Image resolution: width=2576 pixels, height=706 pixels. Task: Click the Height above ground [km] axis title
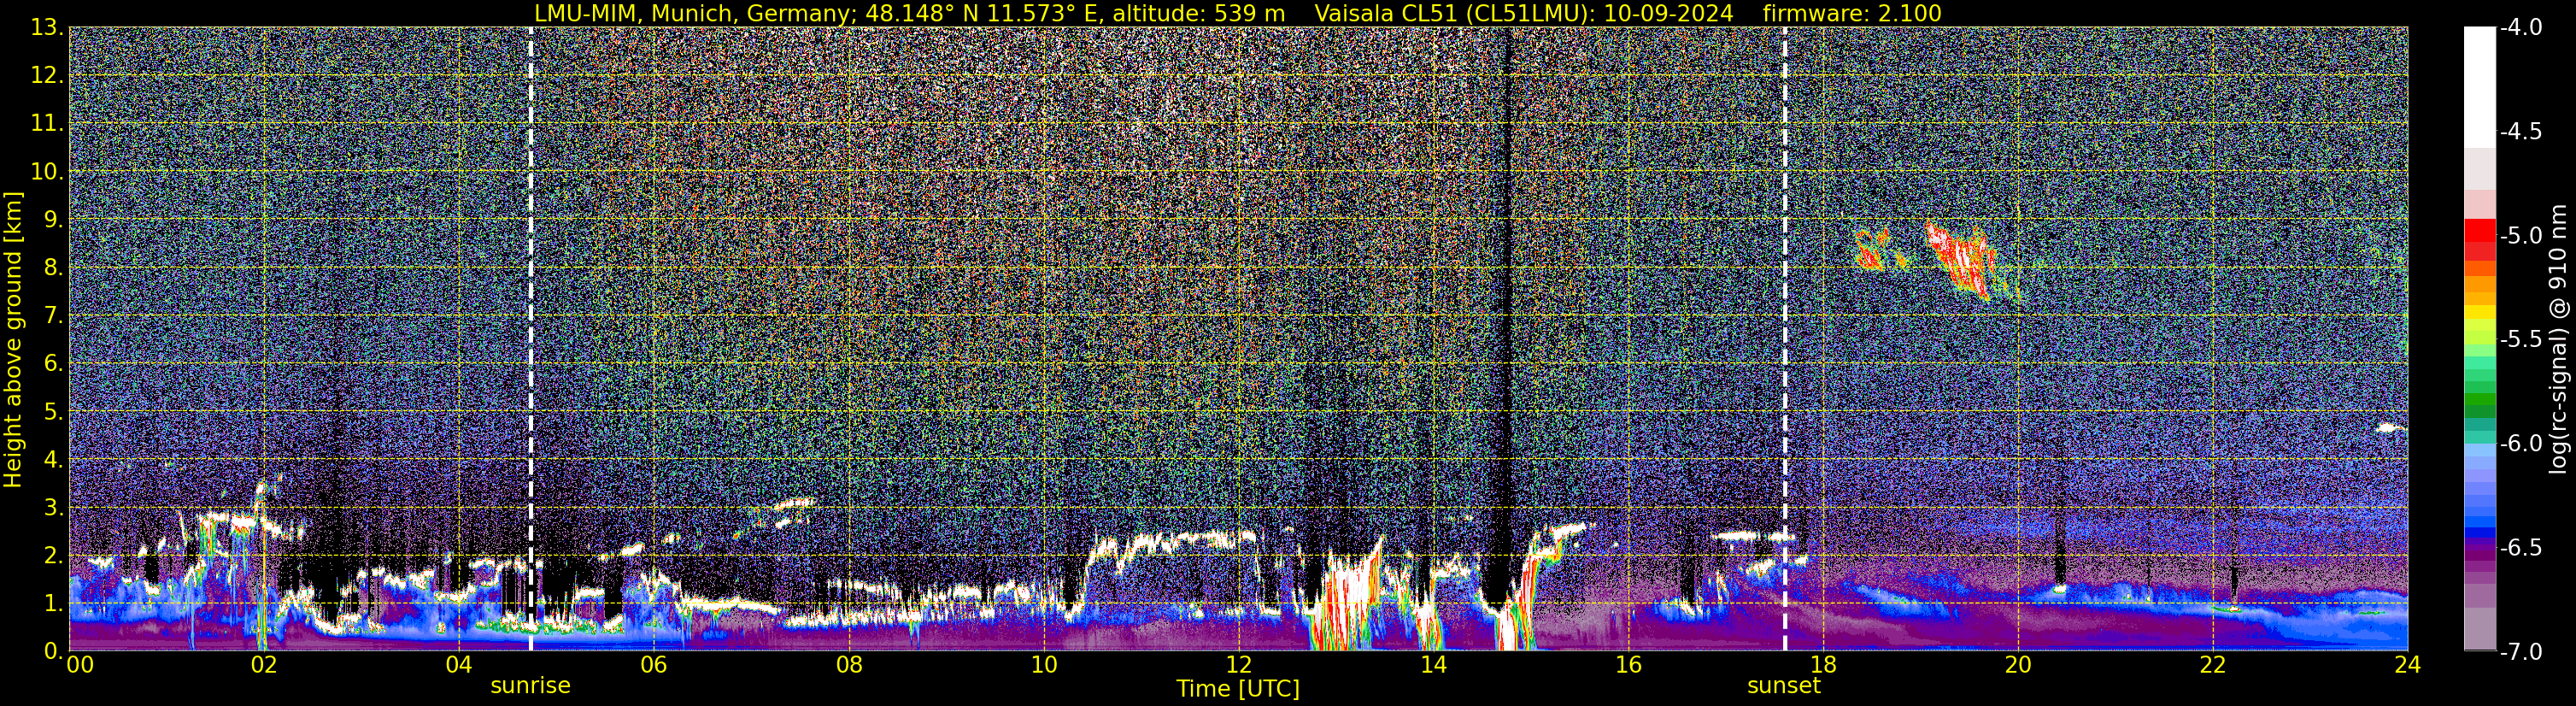[x=13, y=340]
